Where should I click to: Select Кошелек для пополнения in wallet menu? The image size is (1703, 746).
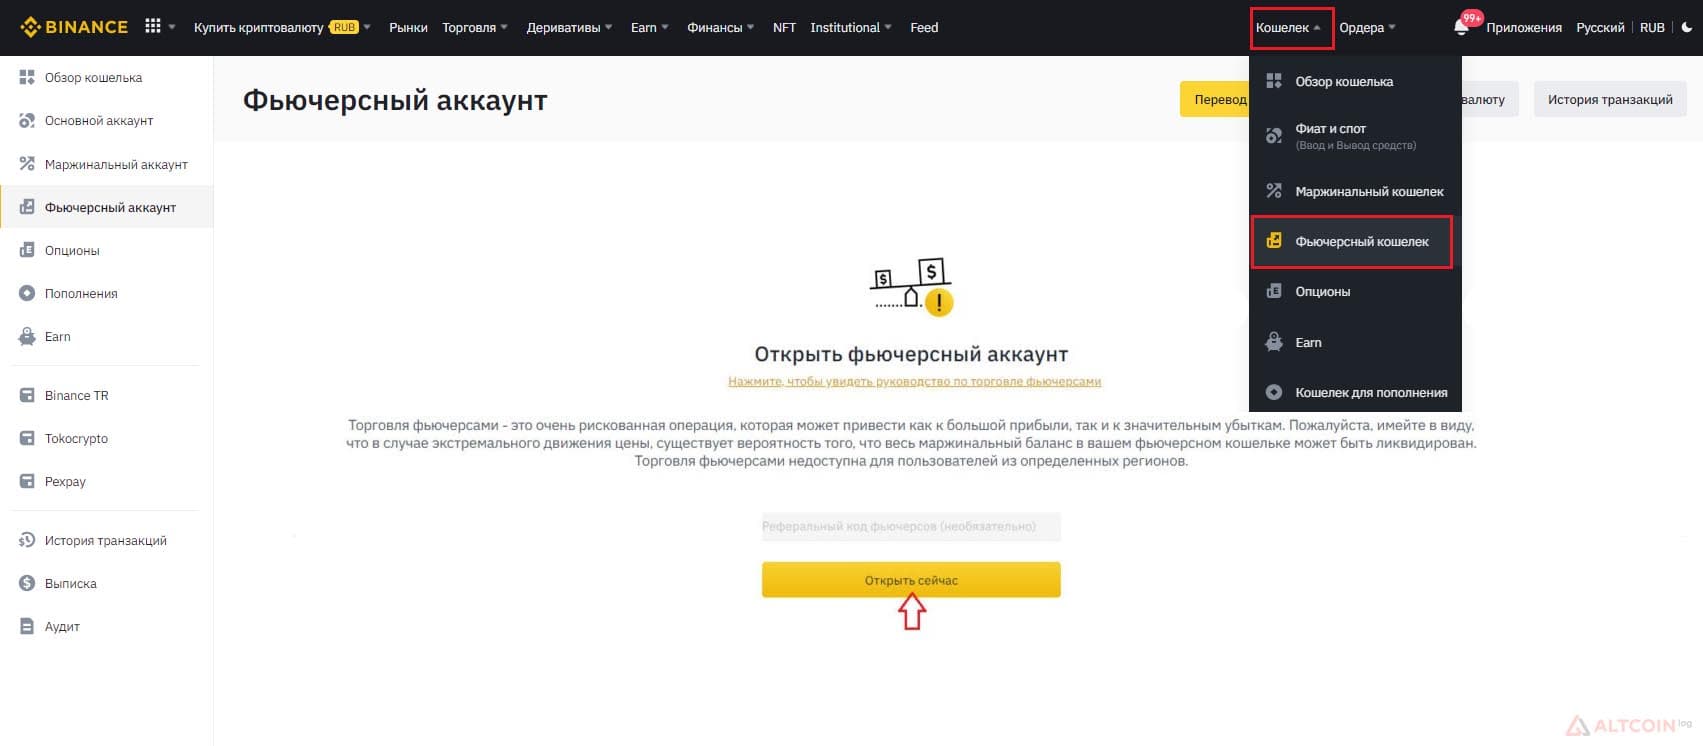(1355, 392)
